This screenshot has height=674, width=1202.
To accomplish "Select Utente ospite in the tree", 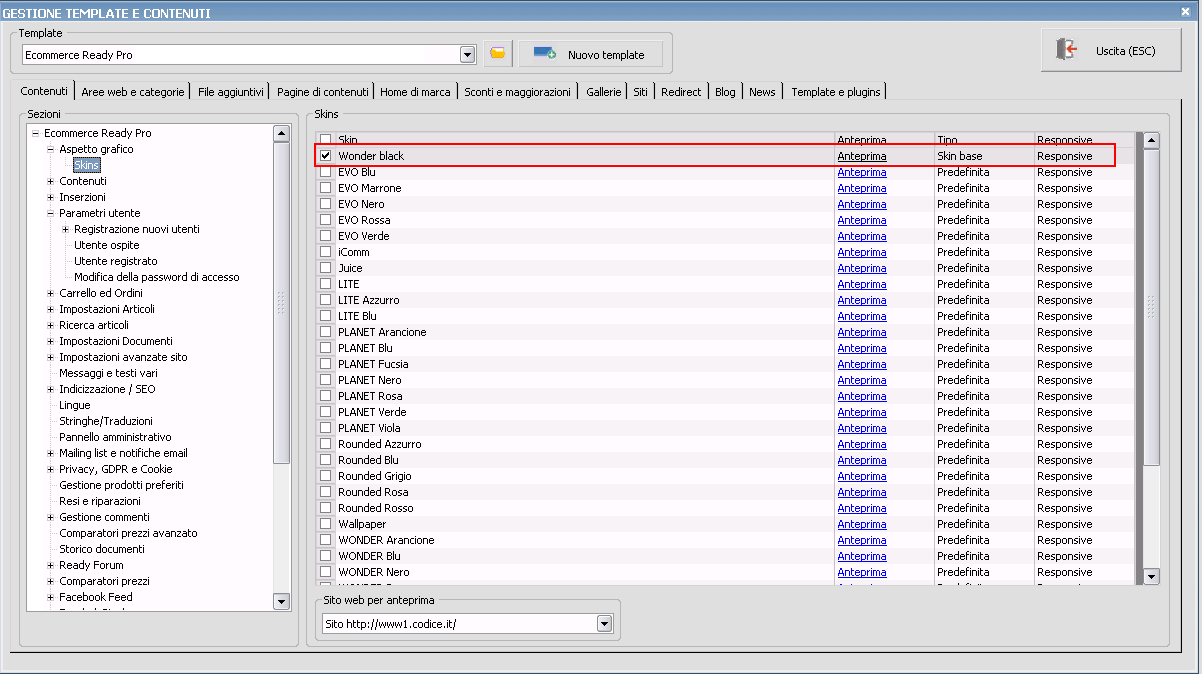I will (x=107, y=245).
